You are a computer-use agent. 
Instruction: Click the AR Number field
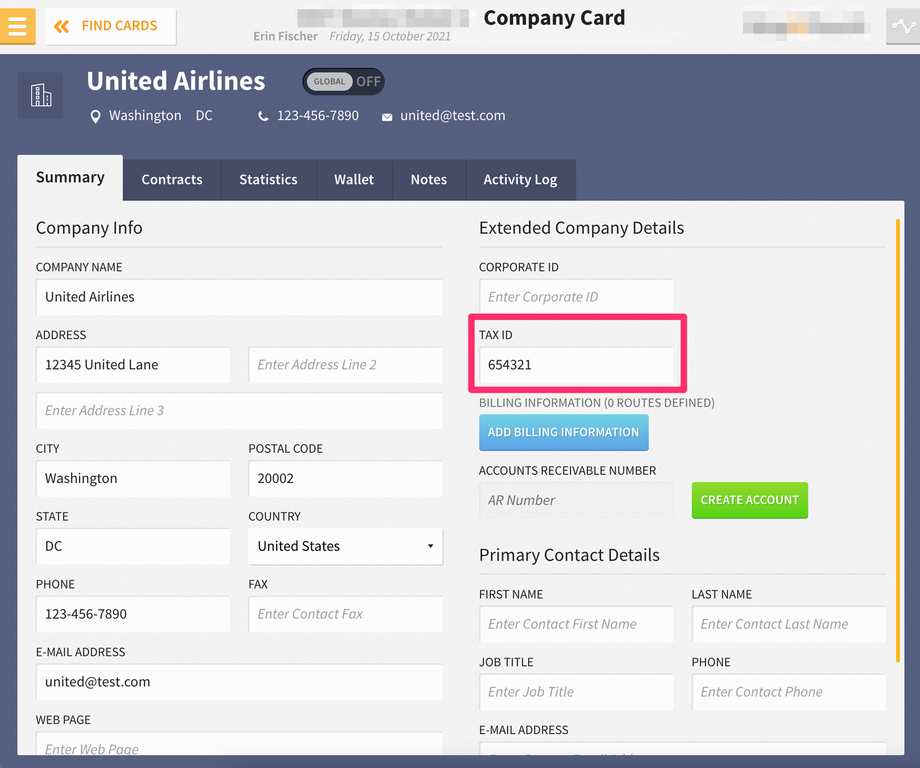(576, 500)
